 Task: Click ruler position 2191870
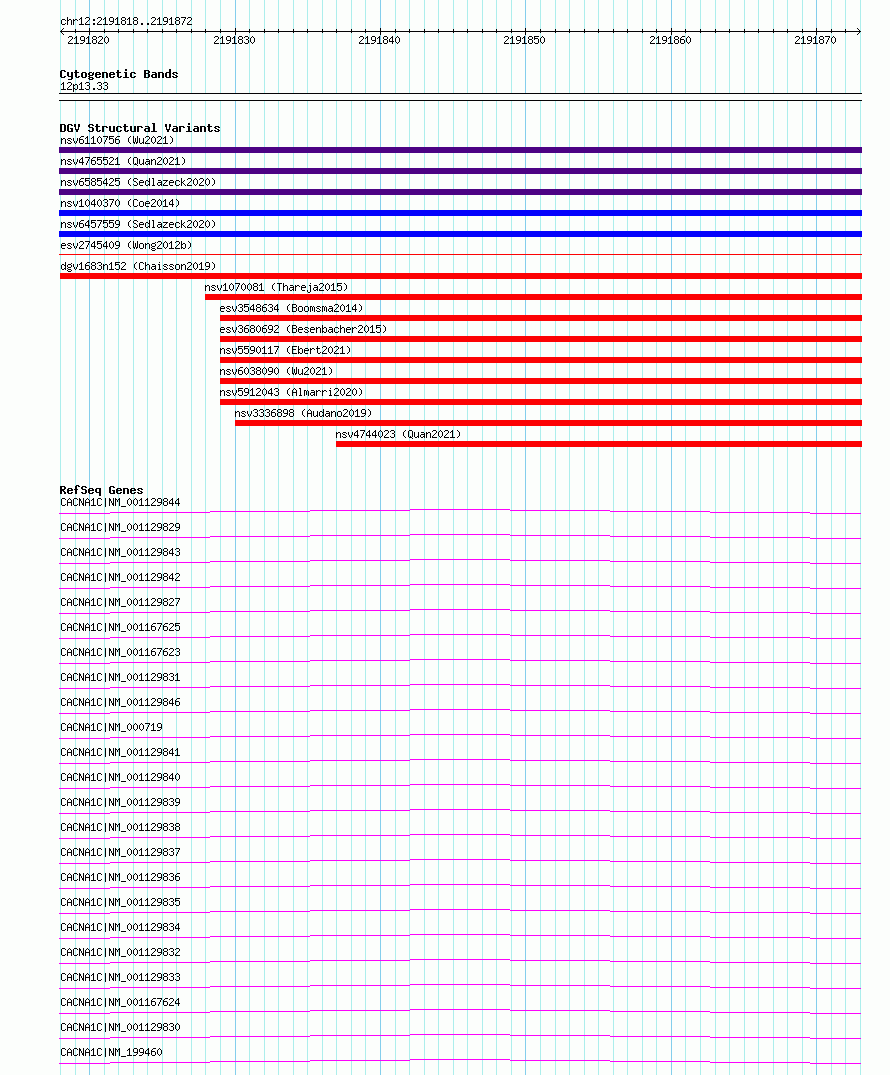click(815, 40)
